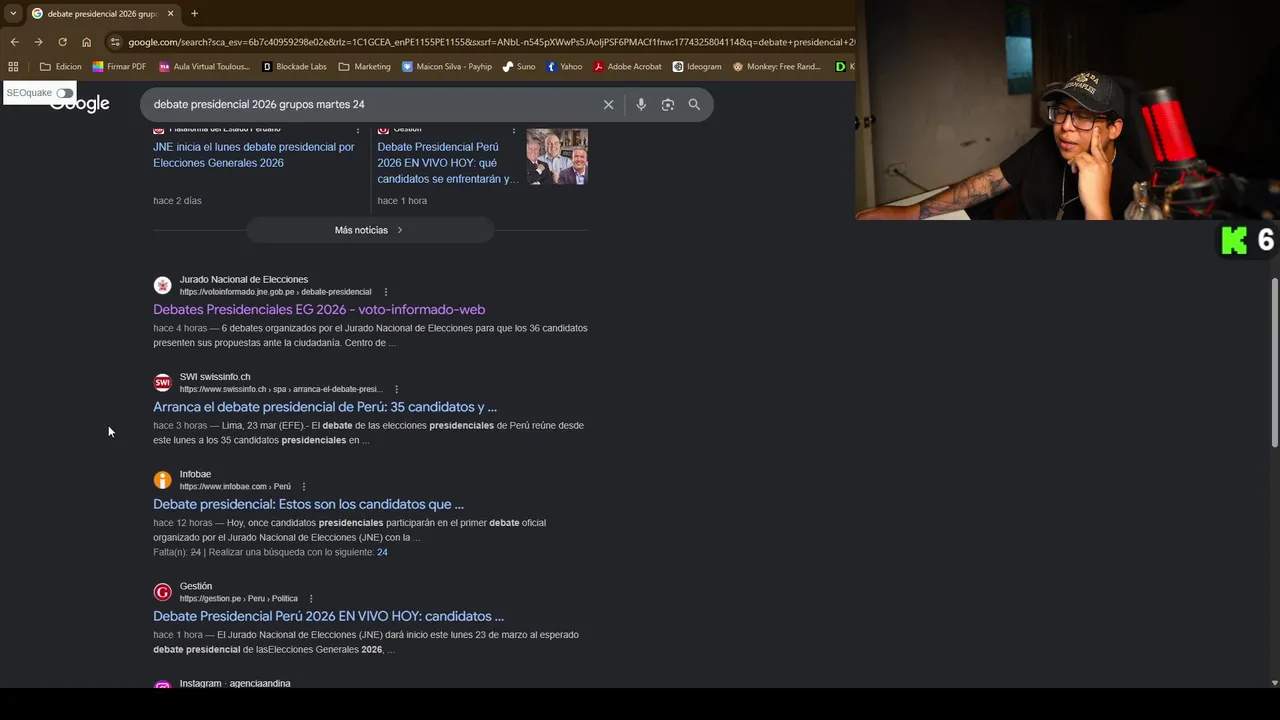
Task: Open more options for Gestión result
Action: coord(311,599)
